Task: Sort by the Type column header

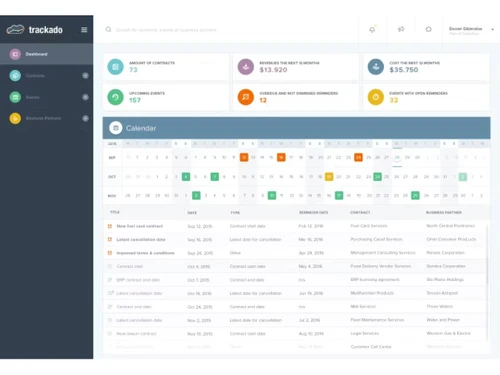Action: (235, 212)
